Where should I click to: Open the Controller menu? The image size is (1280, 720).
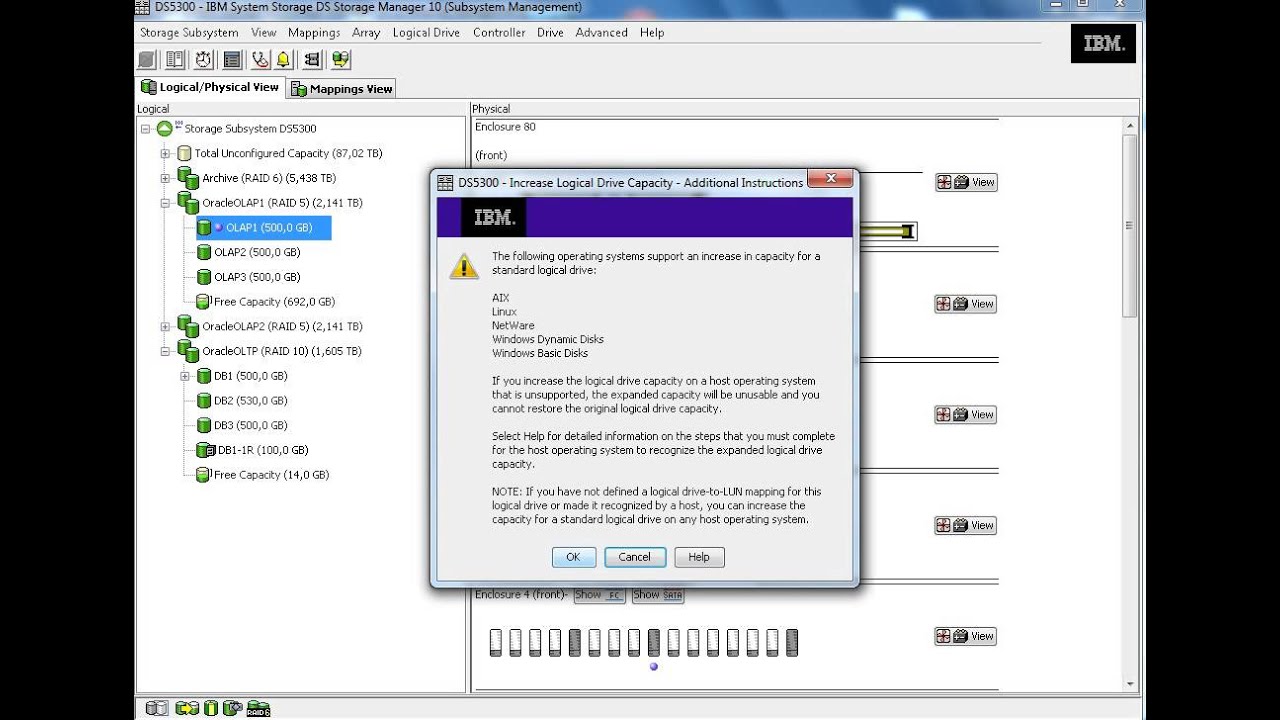(x=499, y=32)
